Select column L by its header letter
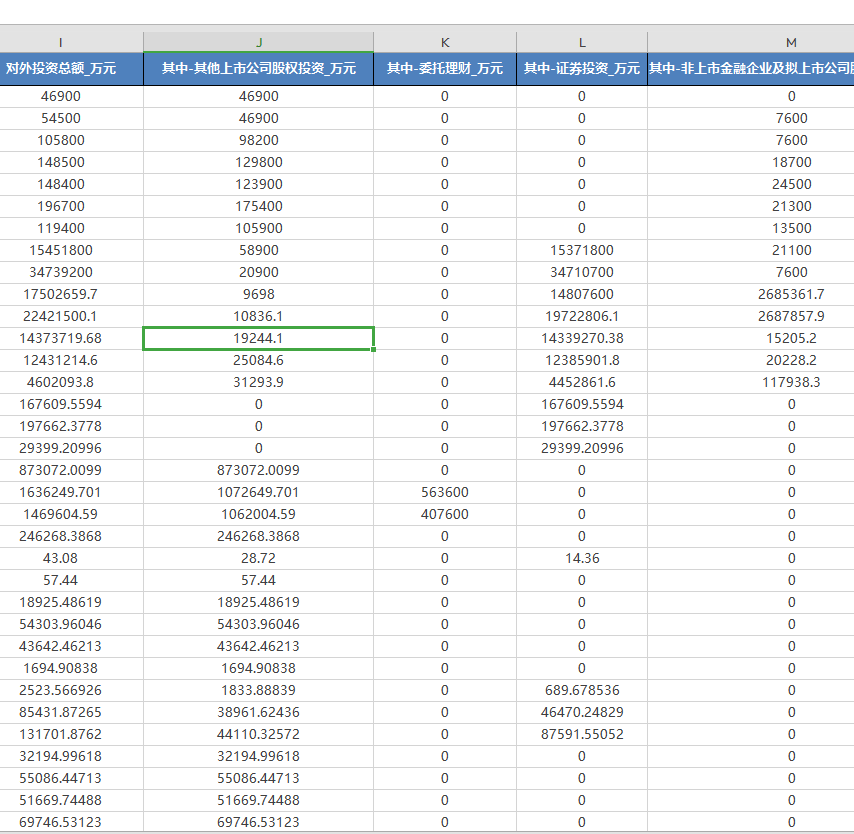 [x=582, y=42]
